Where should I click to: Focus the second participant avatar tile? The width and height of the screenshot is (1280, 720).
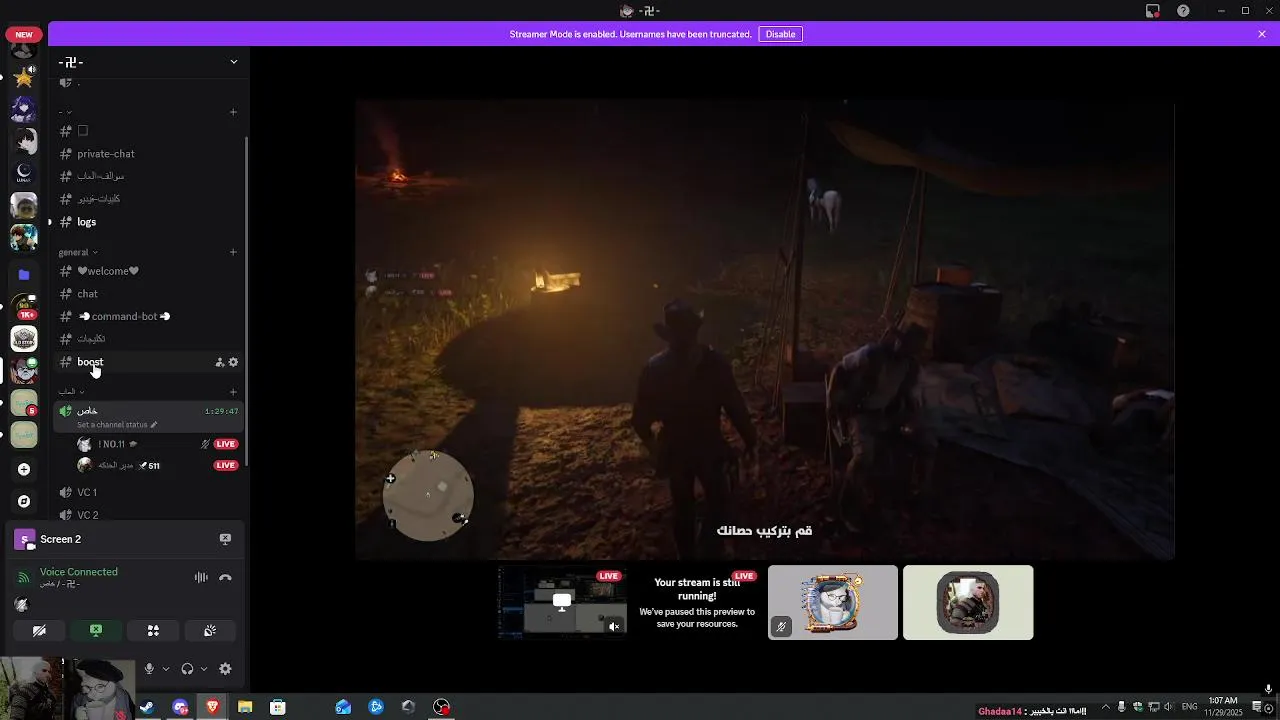click(x=968, y=602)
